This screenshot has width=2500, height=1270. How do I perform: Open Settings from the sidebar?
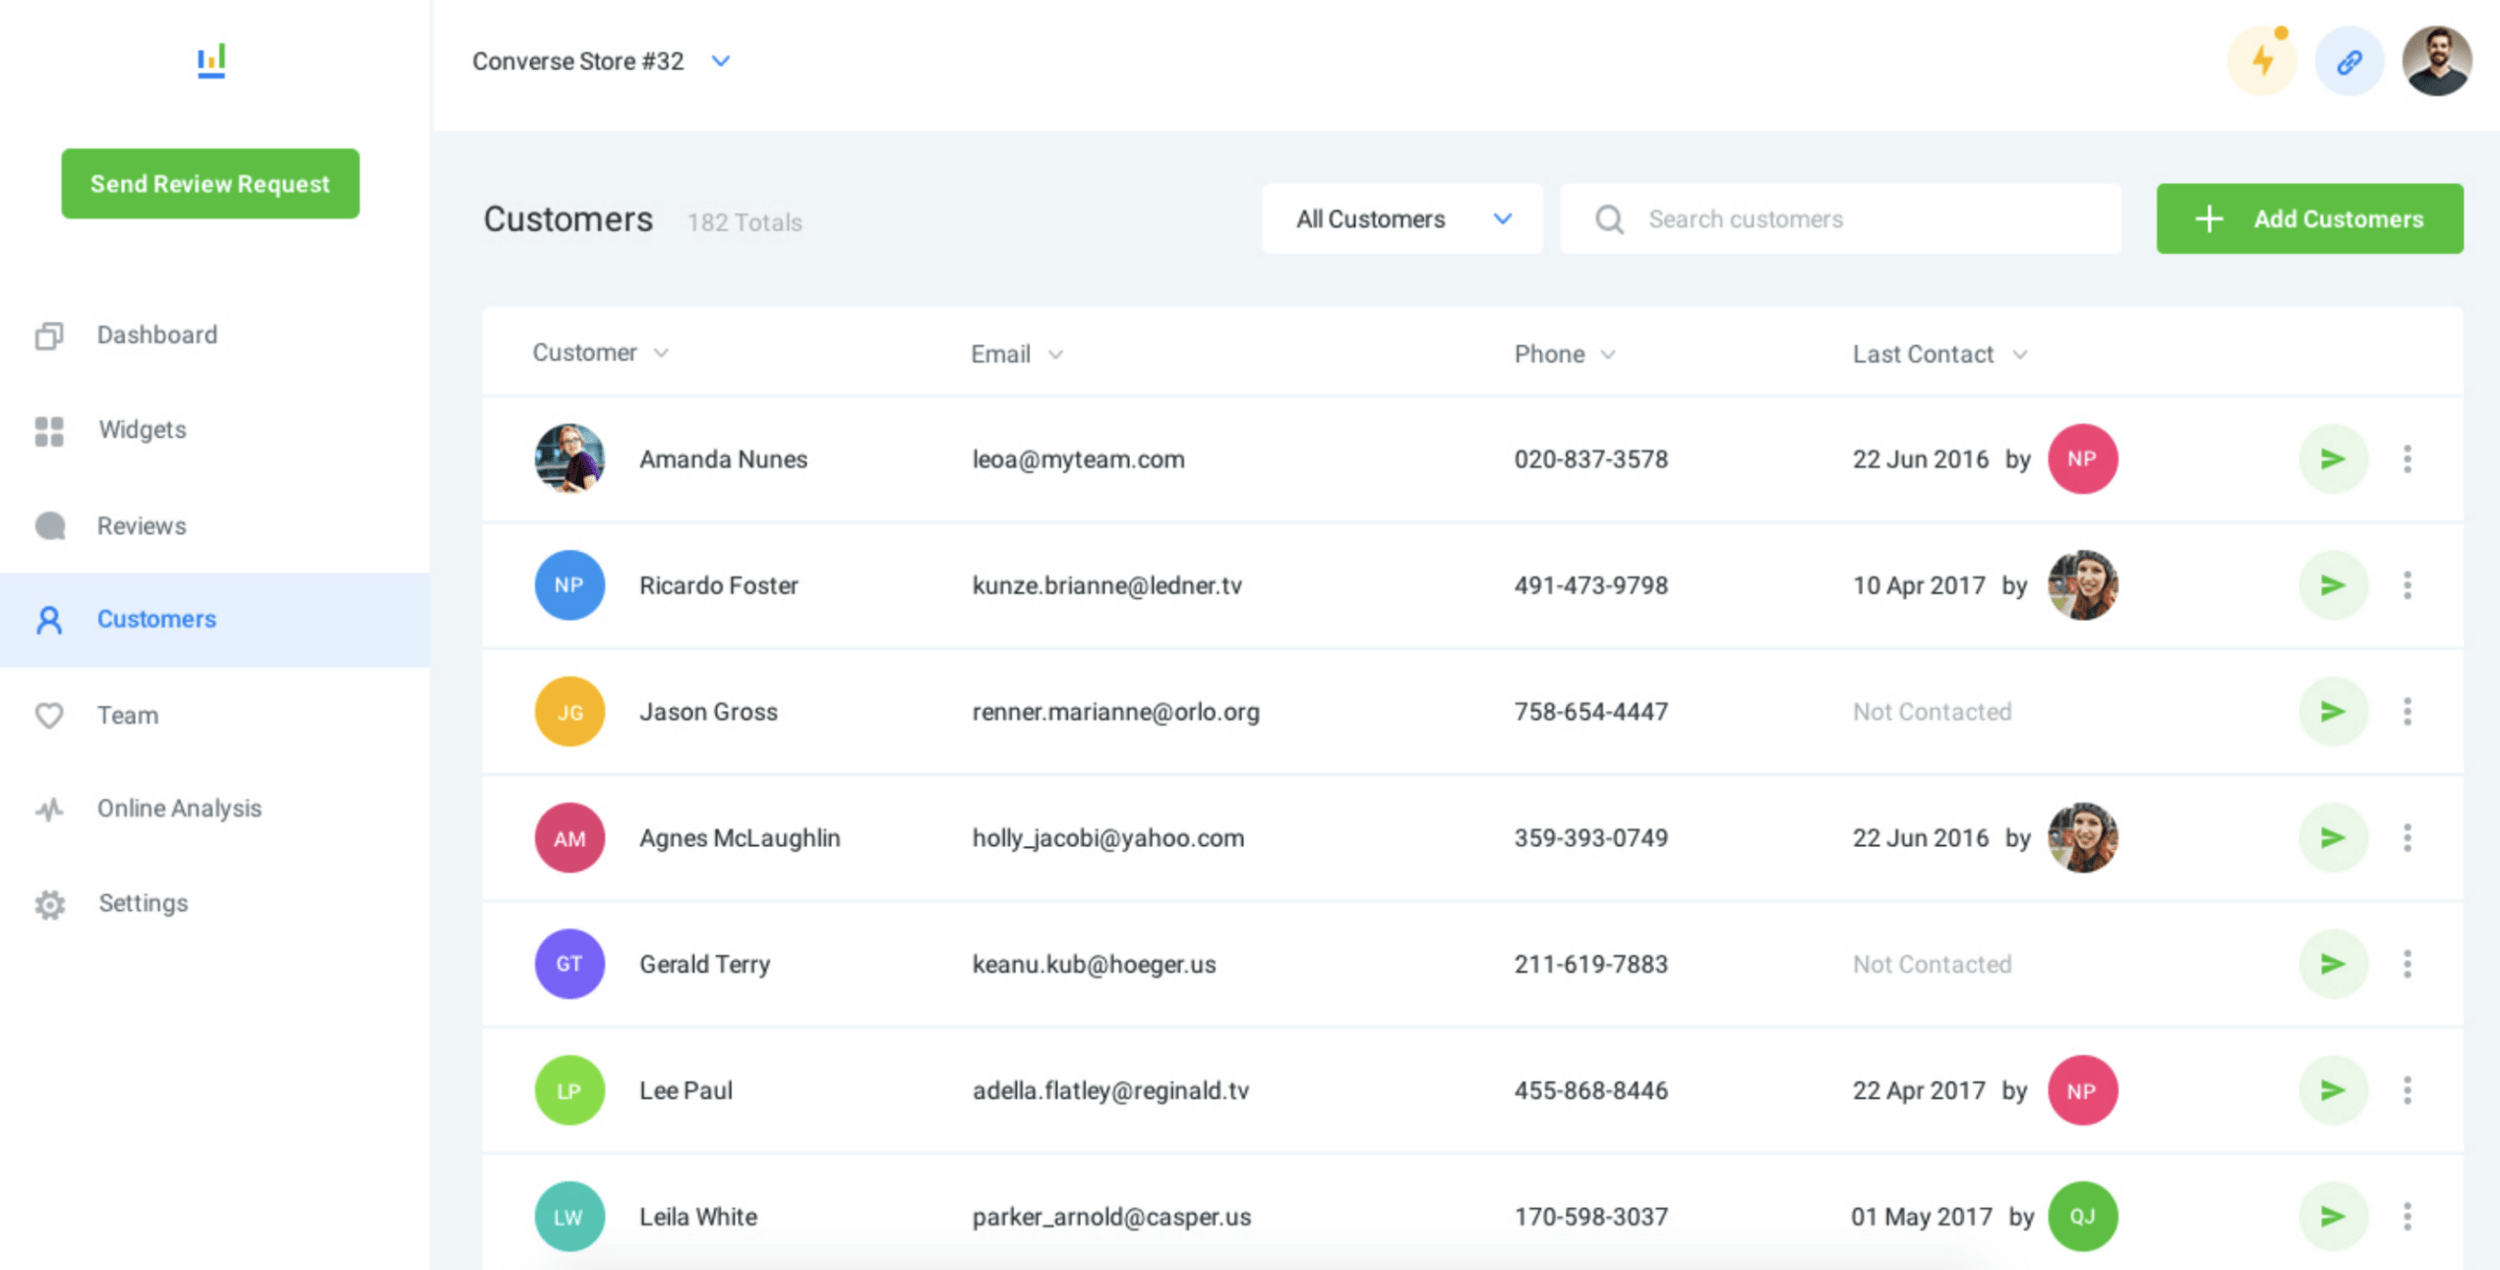click(x=142, y=903)
